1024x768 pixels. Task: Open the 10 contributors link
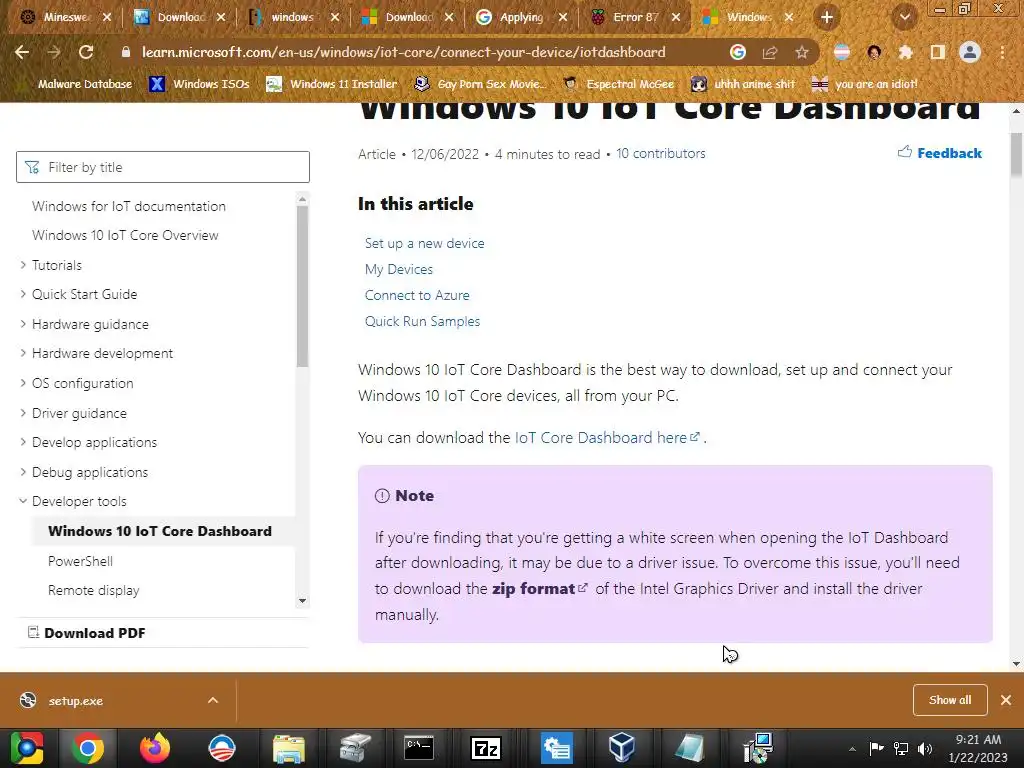point(661,153)
